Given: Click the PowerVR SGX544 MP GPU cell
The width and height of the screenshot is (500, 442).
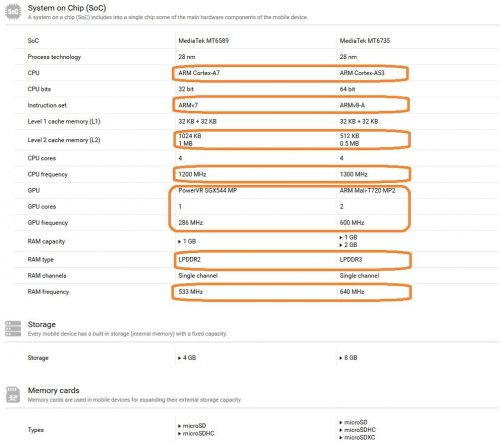Looking at the screenshot, I should [208, 191].
